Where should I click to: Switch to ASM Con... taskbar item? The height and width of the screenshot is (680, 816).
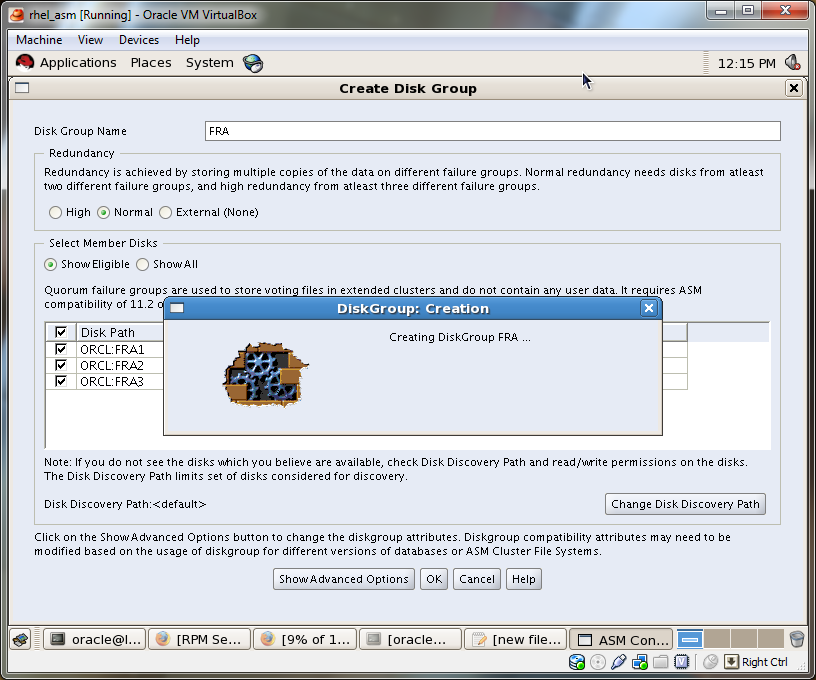[x=621, y=639]
